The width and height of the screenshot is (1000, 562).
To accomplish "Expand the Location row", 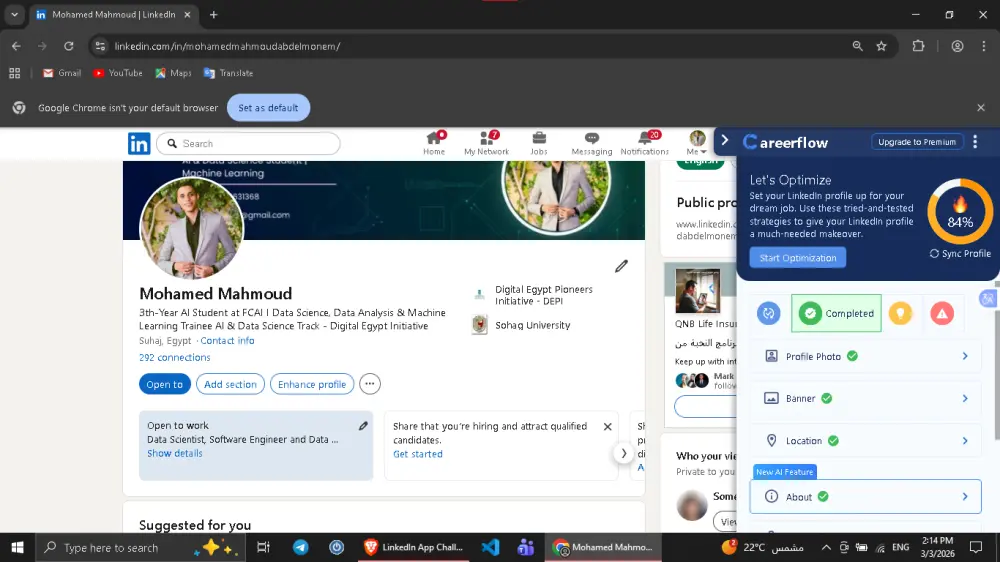I will pos(865,441).
